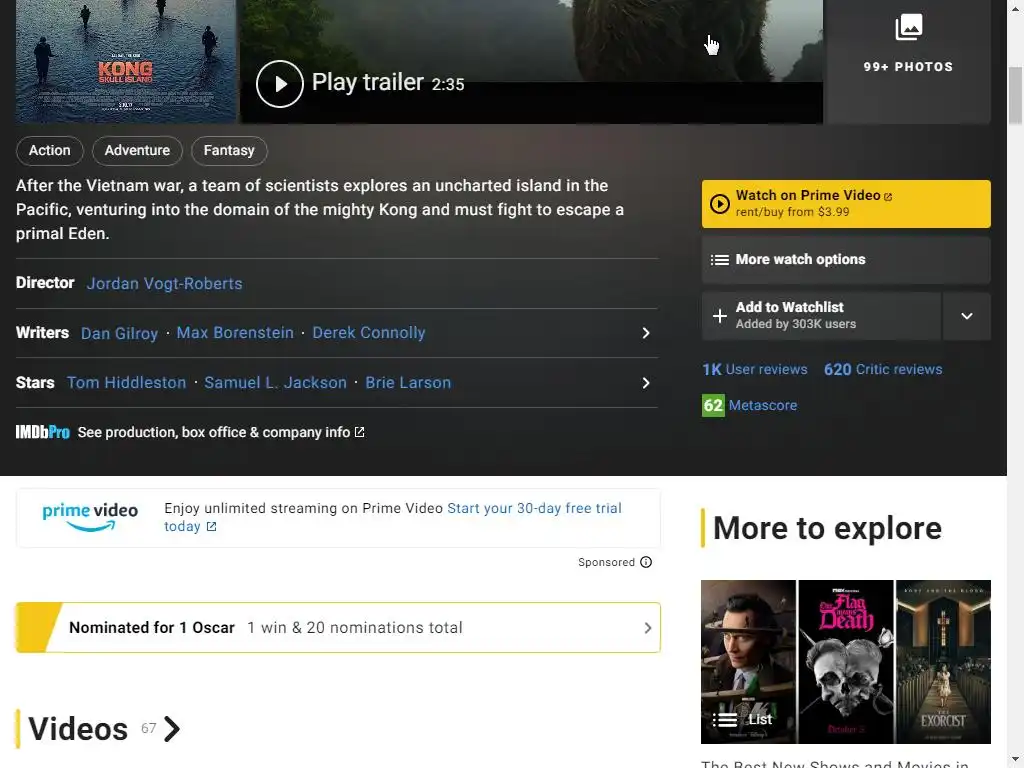Expand the Stars row chevron

[646, 383]
